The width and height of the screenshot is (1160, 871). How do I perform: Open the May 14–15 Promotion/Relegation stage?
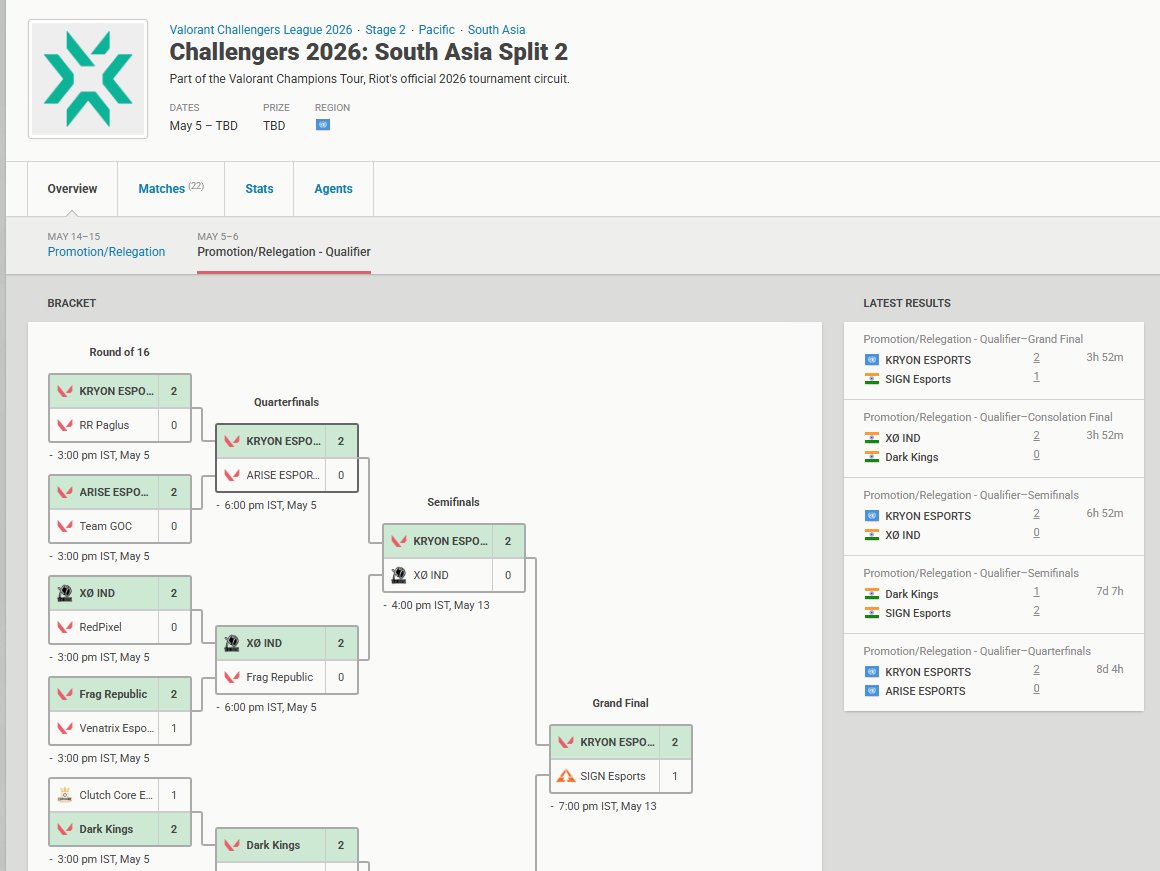[x=107, y=245]
